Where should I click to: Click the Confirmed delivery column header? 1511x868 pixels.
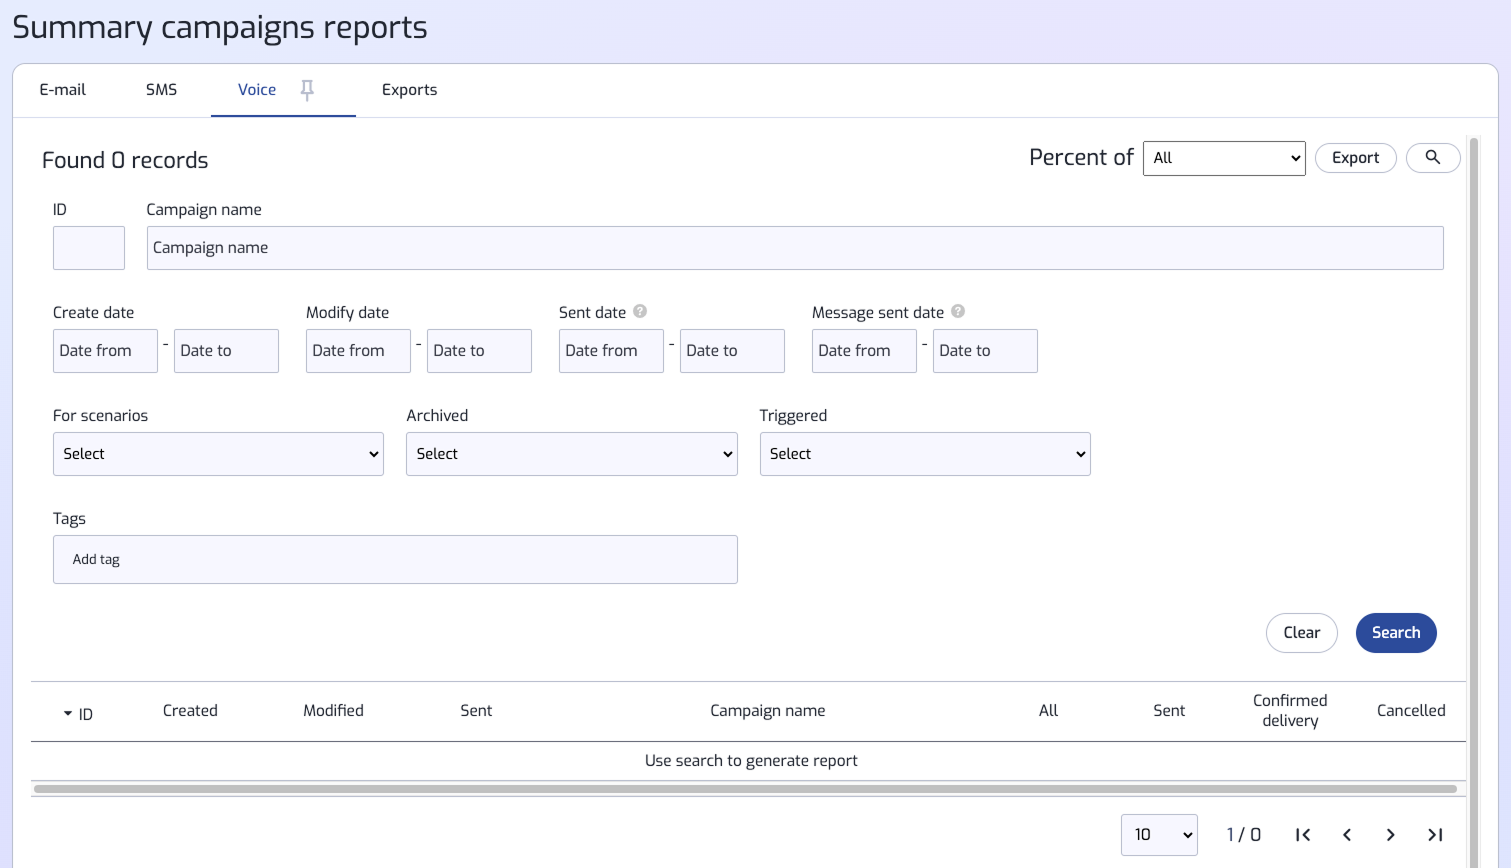(1290, 711)
